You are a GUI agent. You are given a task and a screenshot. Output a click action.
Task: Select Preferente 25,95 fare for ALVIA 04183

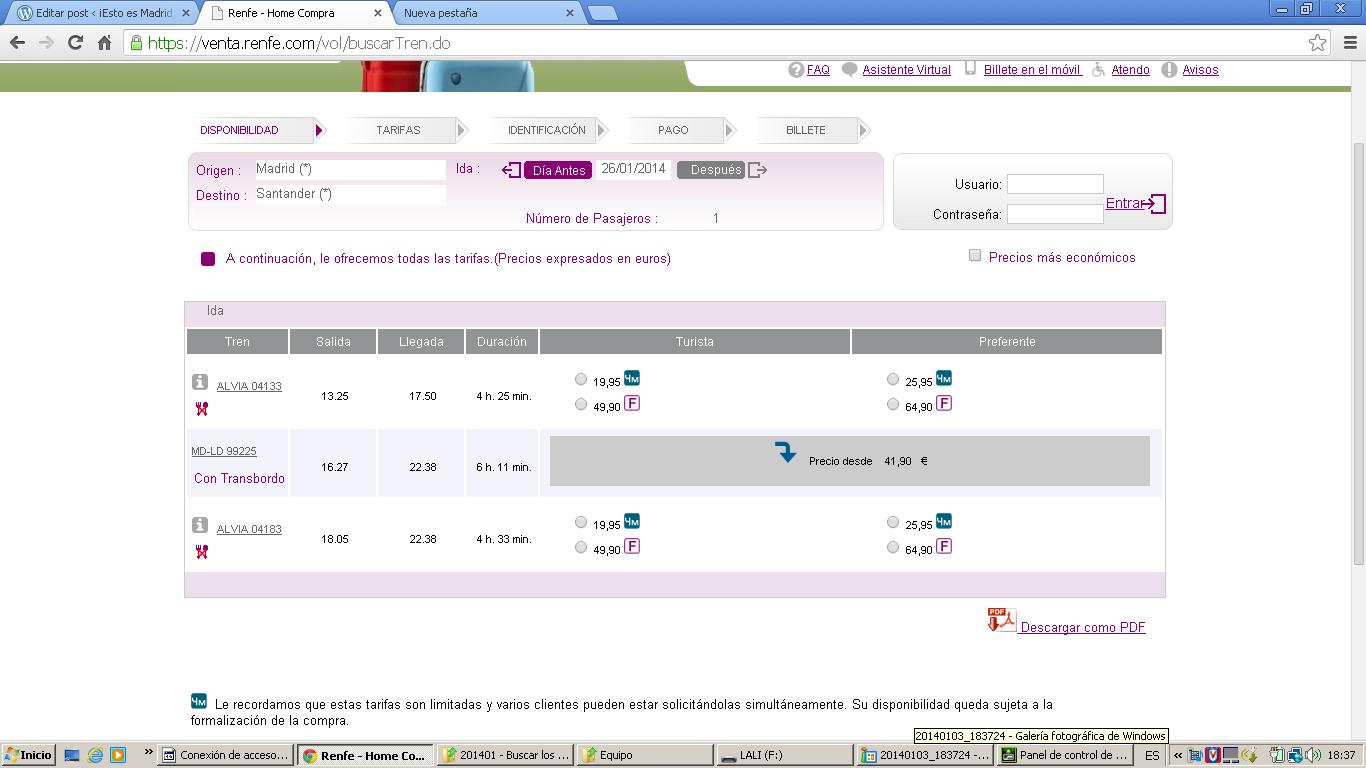(x=893, y=522)
